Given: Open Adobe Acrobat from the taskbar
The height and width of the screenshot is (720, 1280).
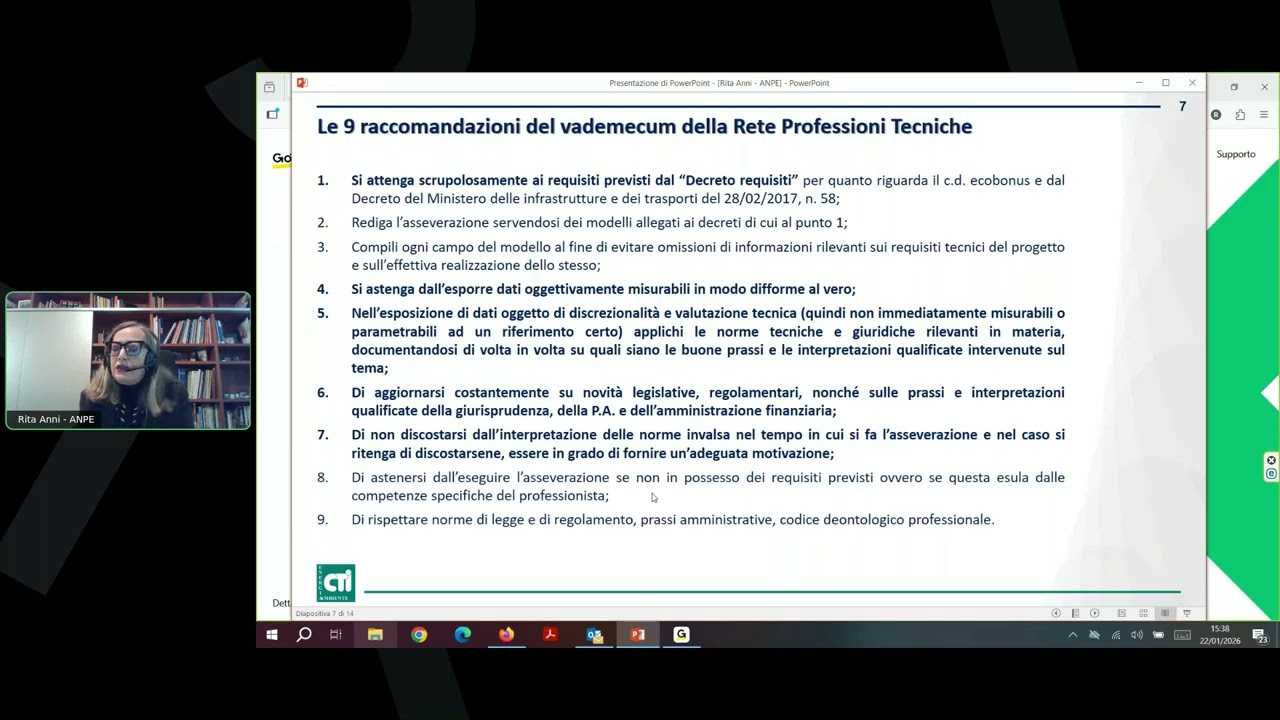Looking at the screenshot, I should (550, 635).
